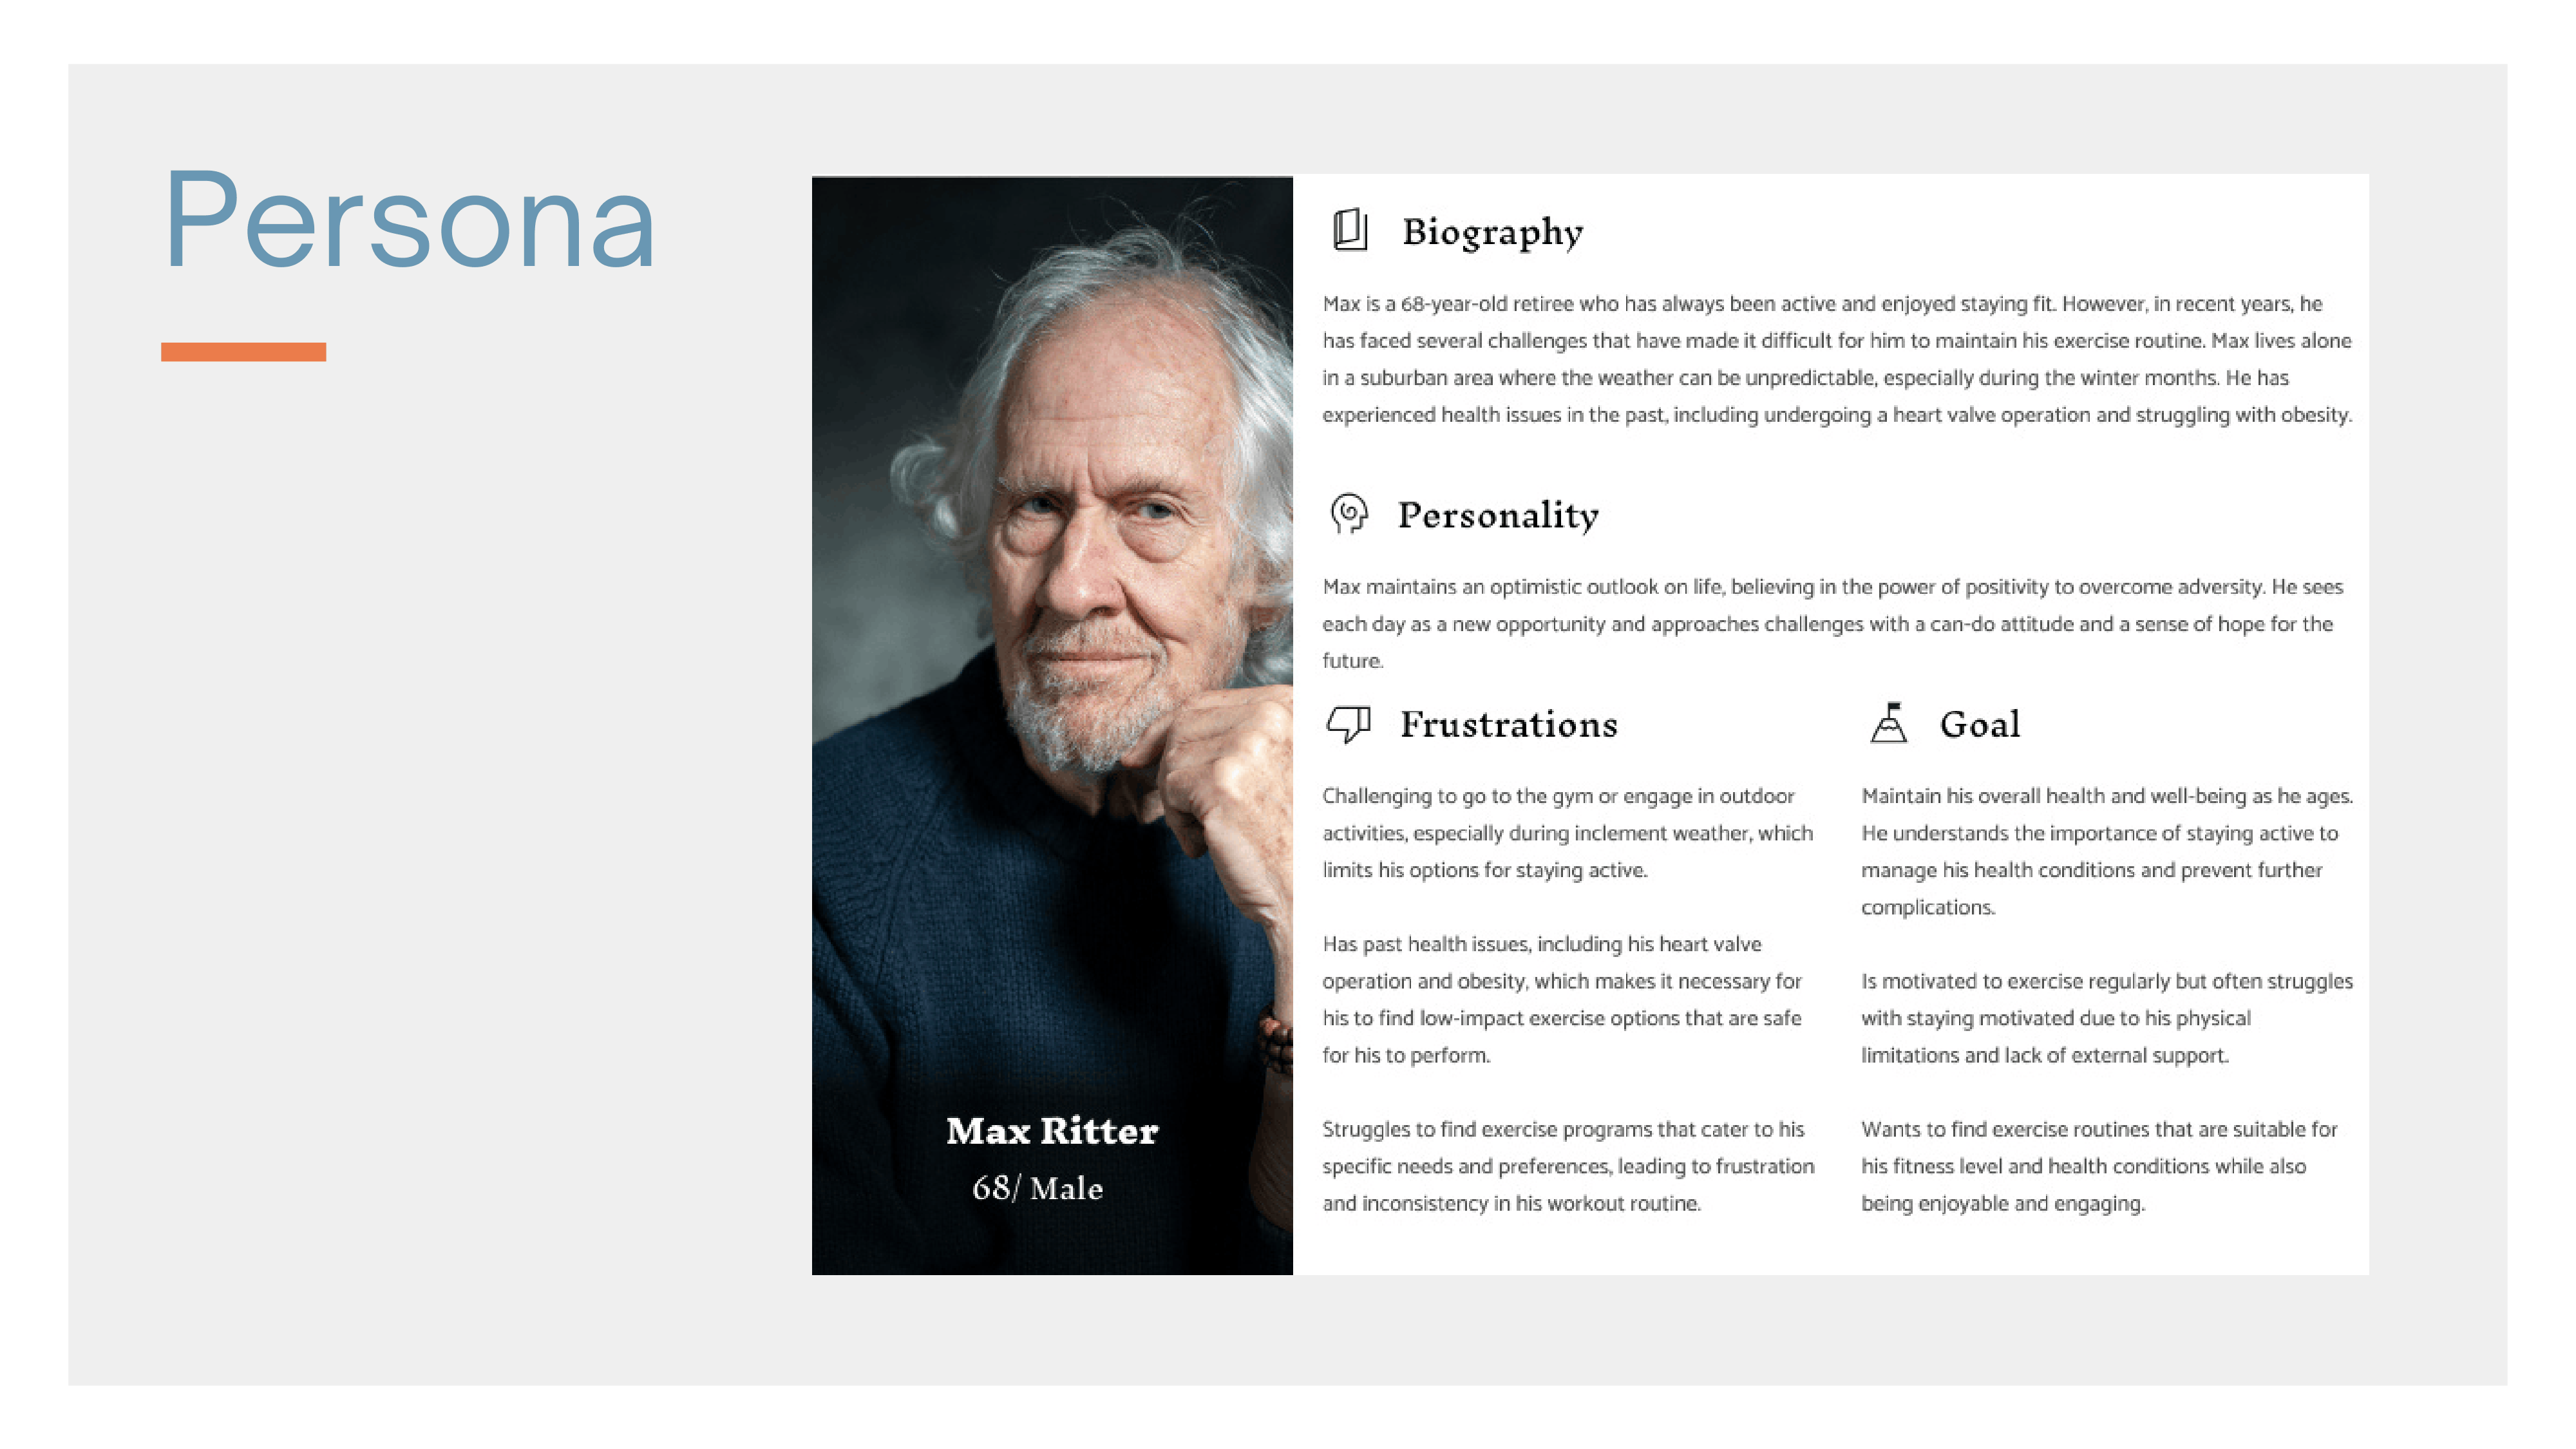2576x1449 pixels.
Task: Select the large Persona slide title
Action: pyautogui.click(x=409, y=221)
